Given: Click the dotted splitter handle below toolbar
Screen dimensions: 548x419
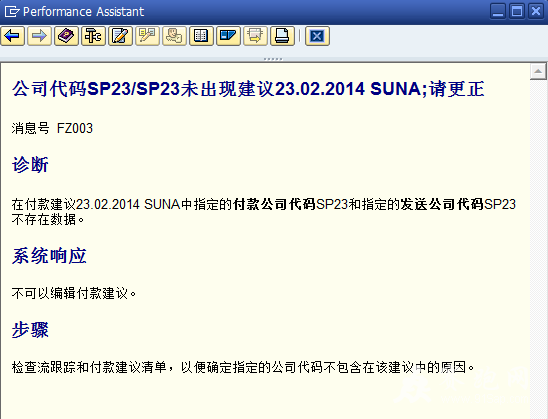Looking at the screenshot, I should pos(273,59).
